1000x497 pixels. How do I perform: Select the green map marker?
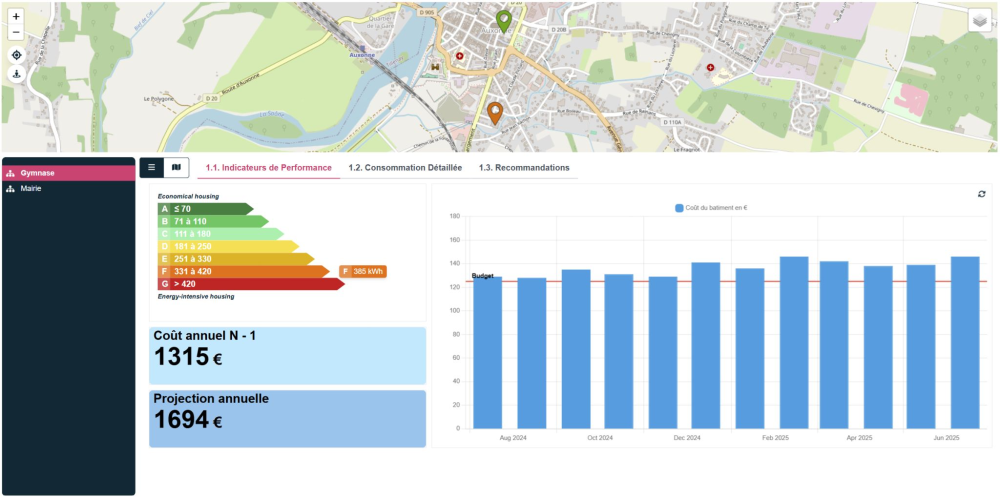tap(504, 20)
